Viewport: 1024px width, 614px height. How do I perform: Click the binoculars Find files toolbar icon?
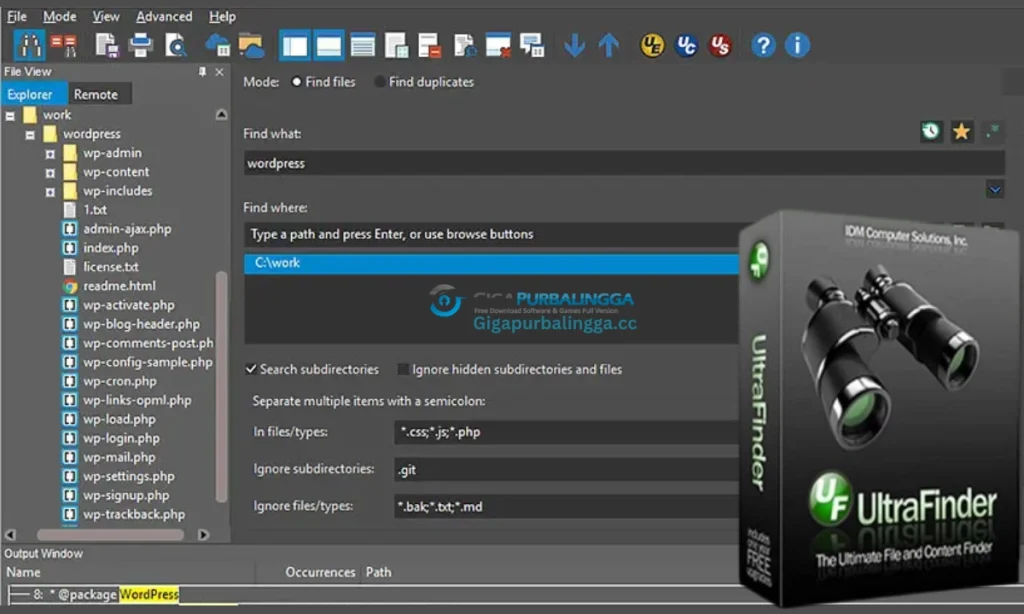point(29,45)
